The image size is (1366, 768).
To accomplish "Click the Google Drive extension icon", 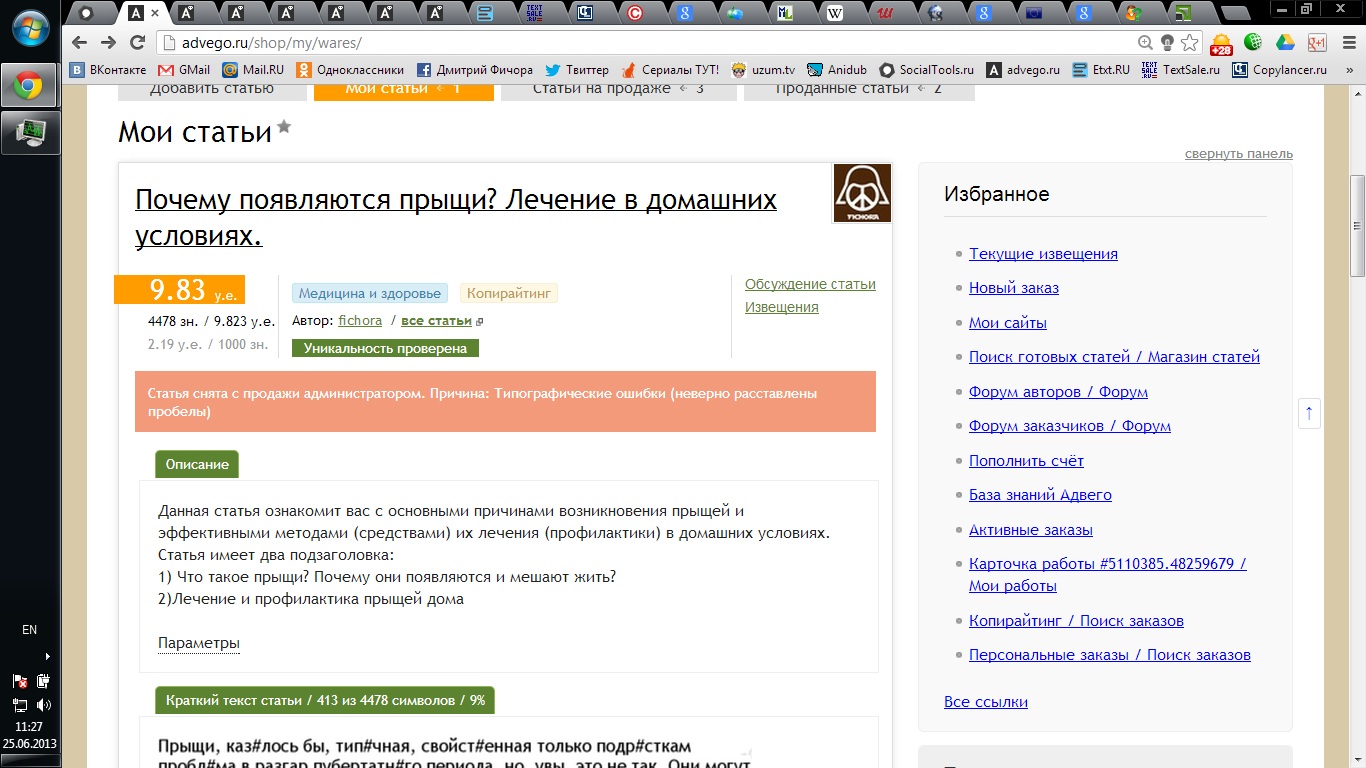I will (1285, 43).
